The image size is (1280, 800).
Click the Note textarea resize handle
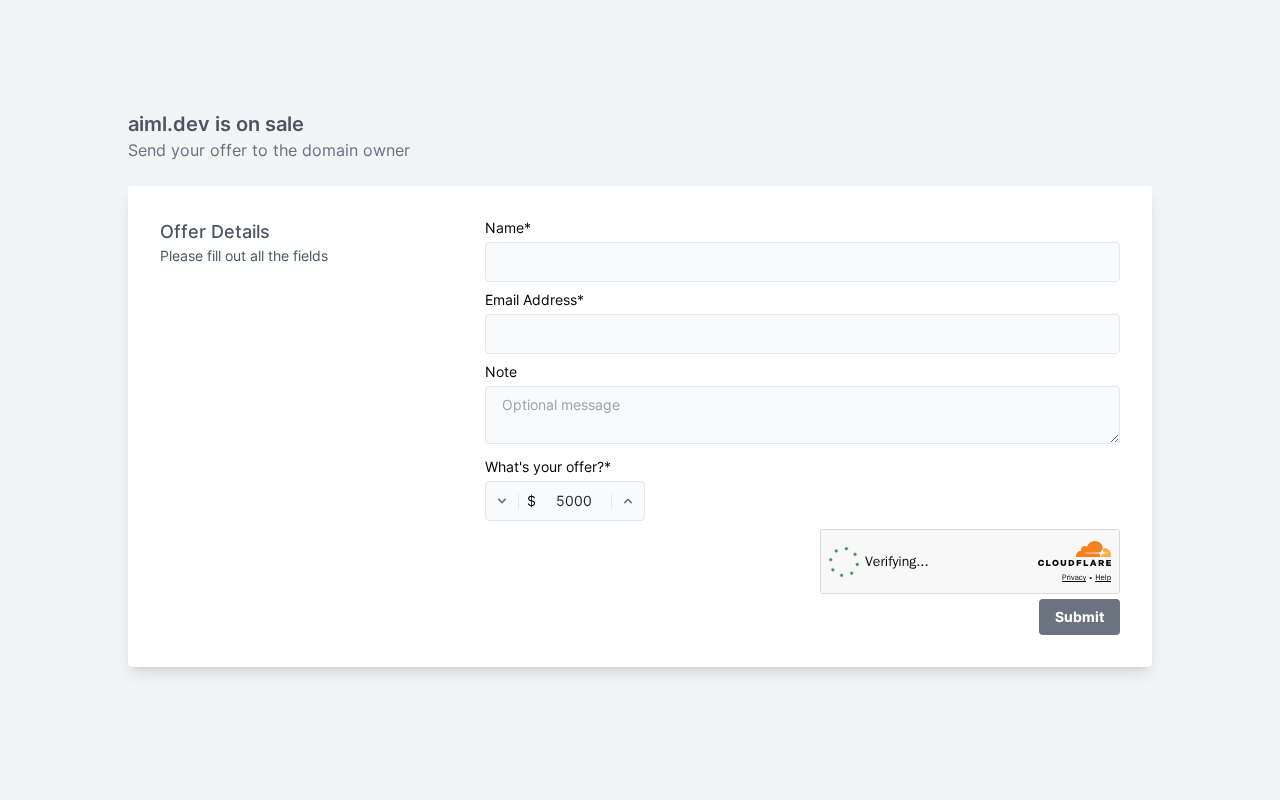point(1114,438)
